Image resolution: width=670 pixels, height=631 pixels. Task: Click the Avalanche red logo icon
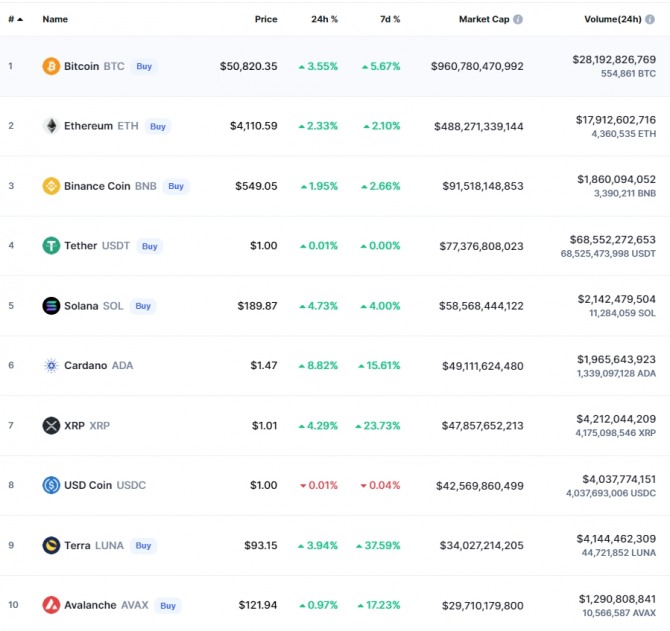(x=51, y=605)
